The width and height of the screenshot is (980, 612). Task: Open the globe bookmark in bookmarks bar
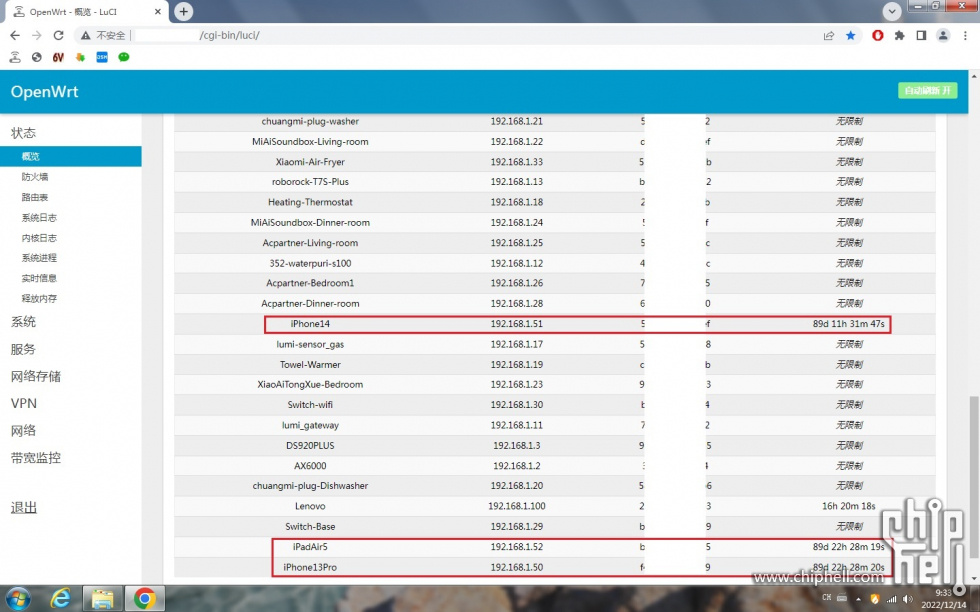37,58
